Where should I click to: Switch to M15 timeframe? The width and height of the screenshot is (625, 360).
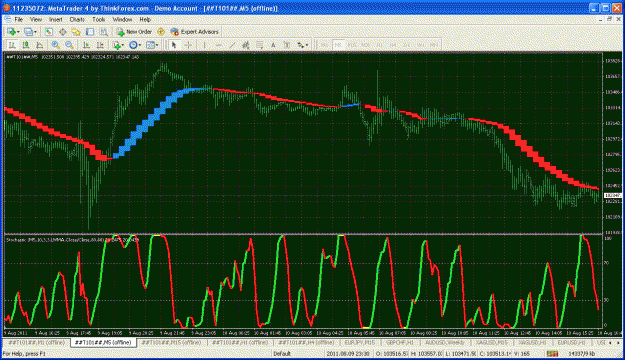(352, 45)
